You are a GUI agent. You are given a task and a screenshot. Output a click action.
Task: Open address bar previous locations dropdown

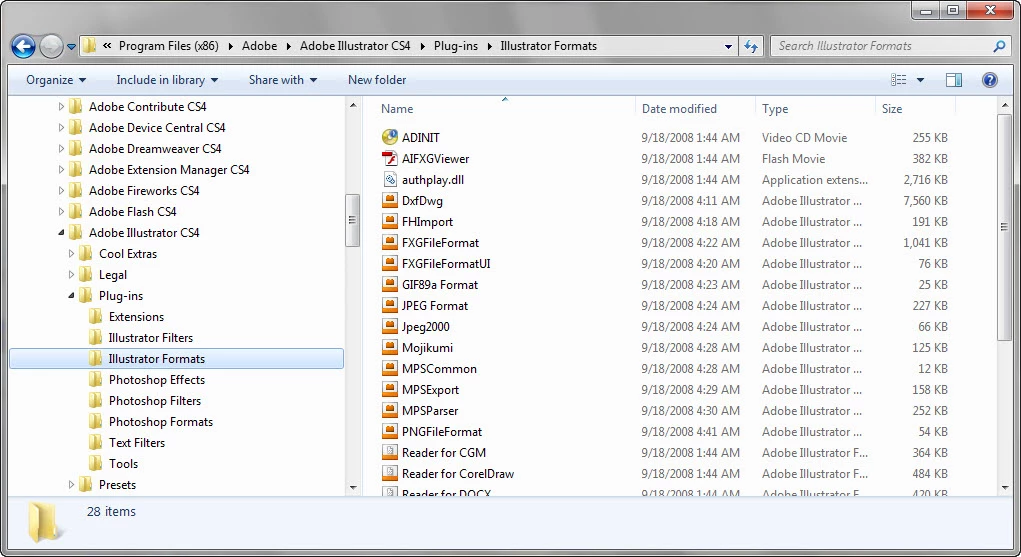click(728, 46)
